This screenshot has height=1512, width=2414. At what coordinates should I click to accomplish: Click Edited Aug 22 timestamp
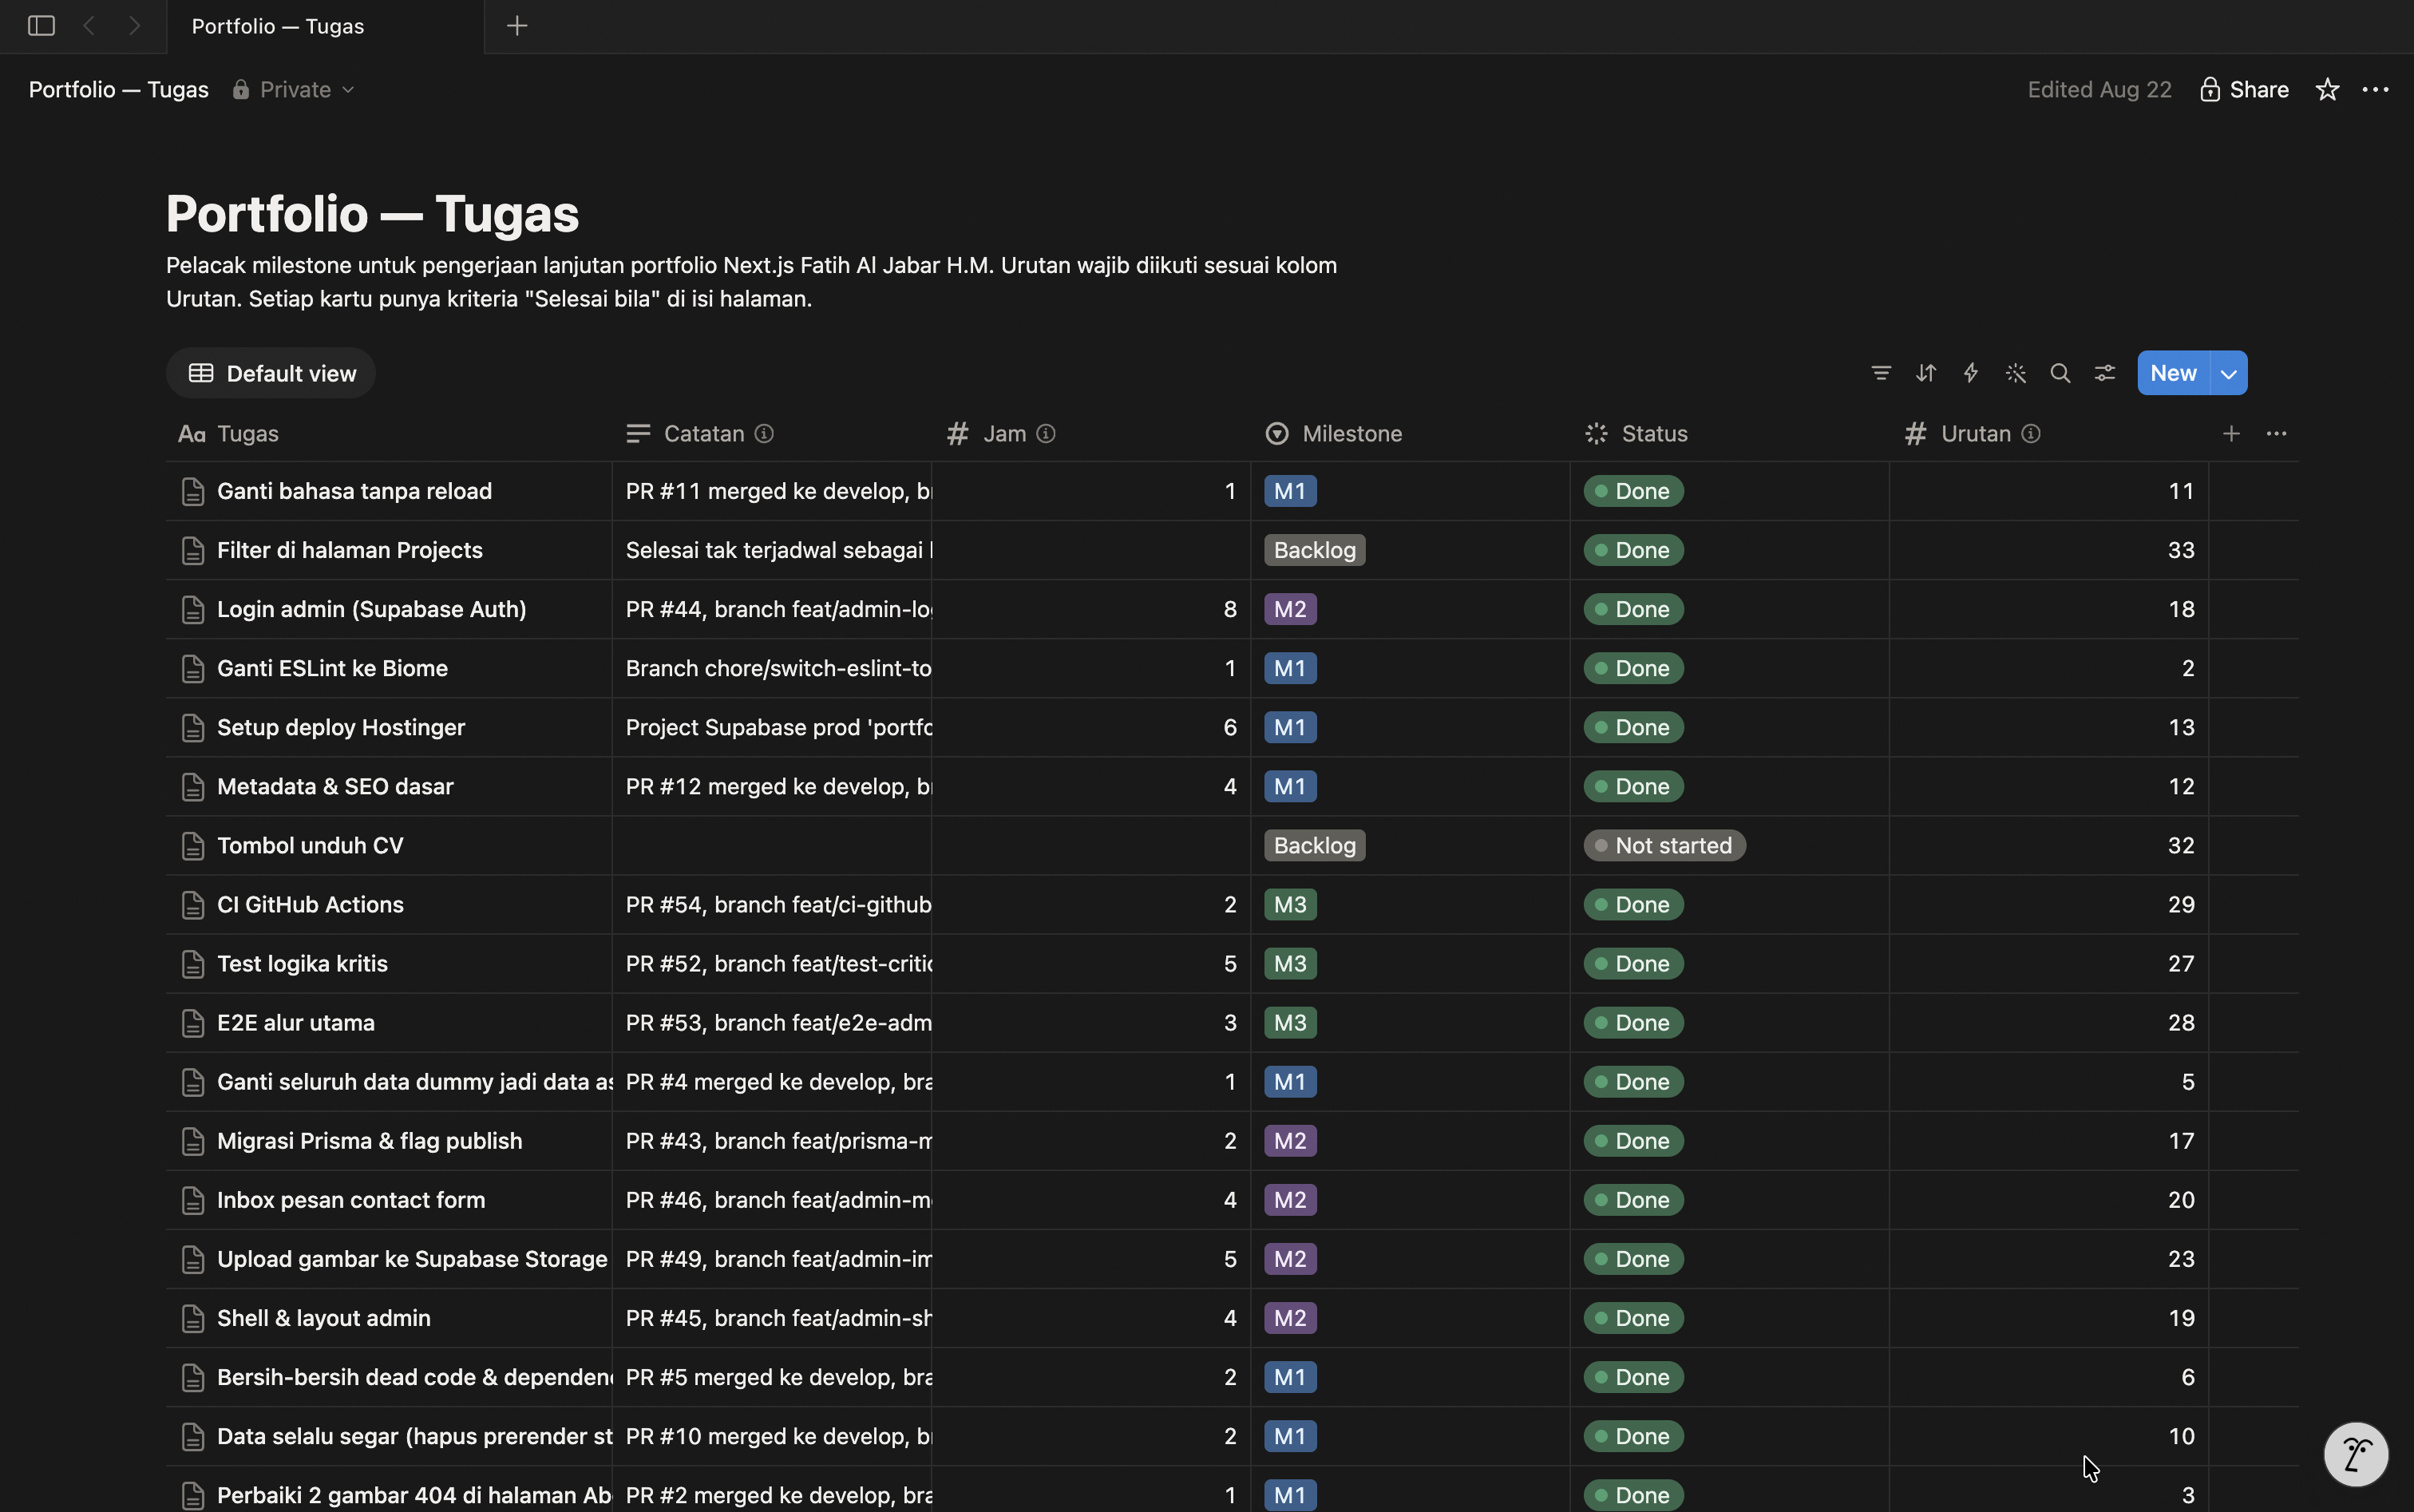(x=2099, y=90)
